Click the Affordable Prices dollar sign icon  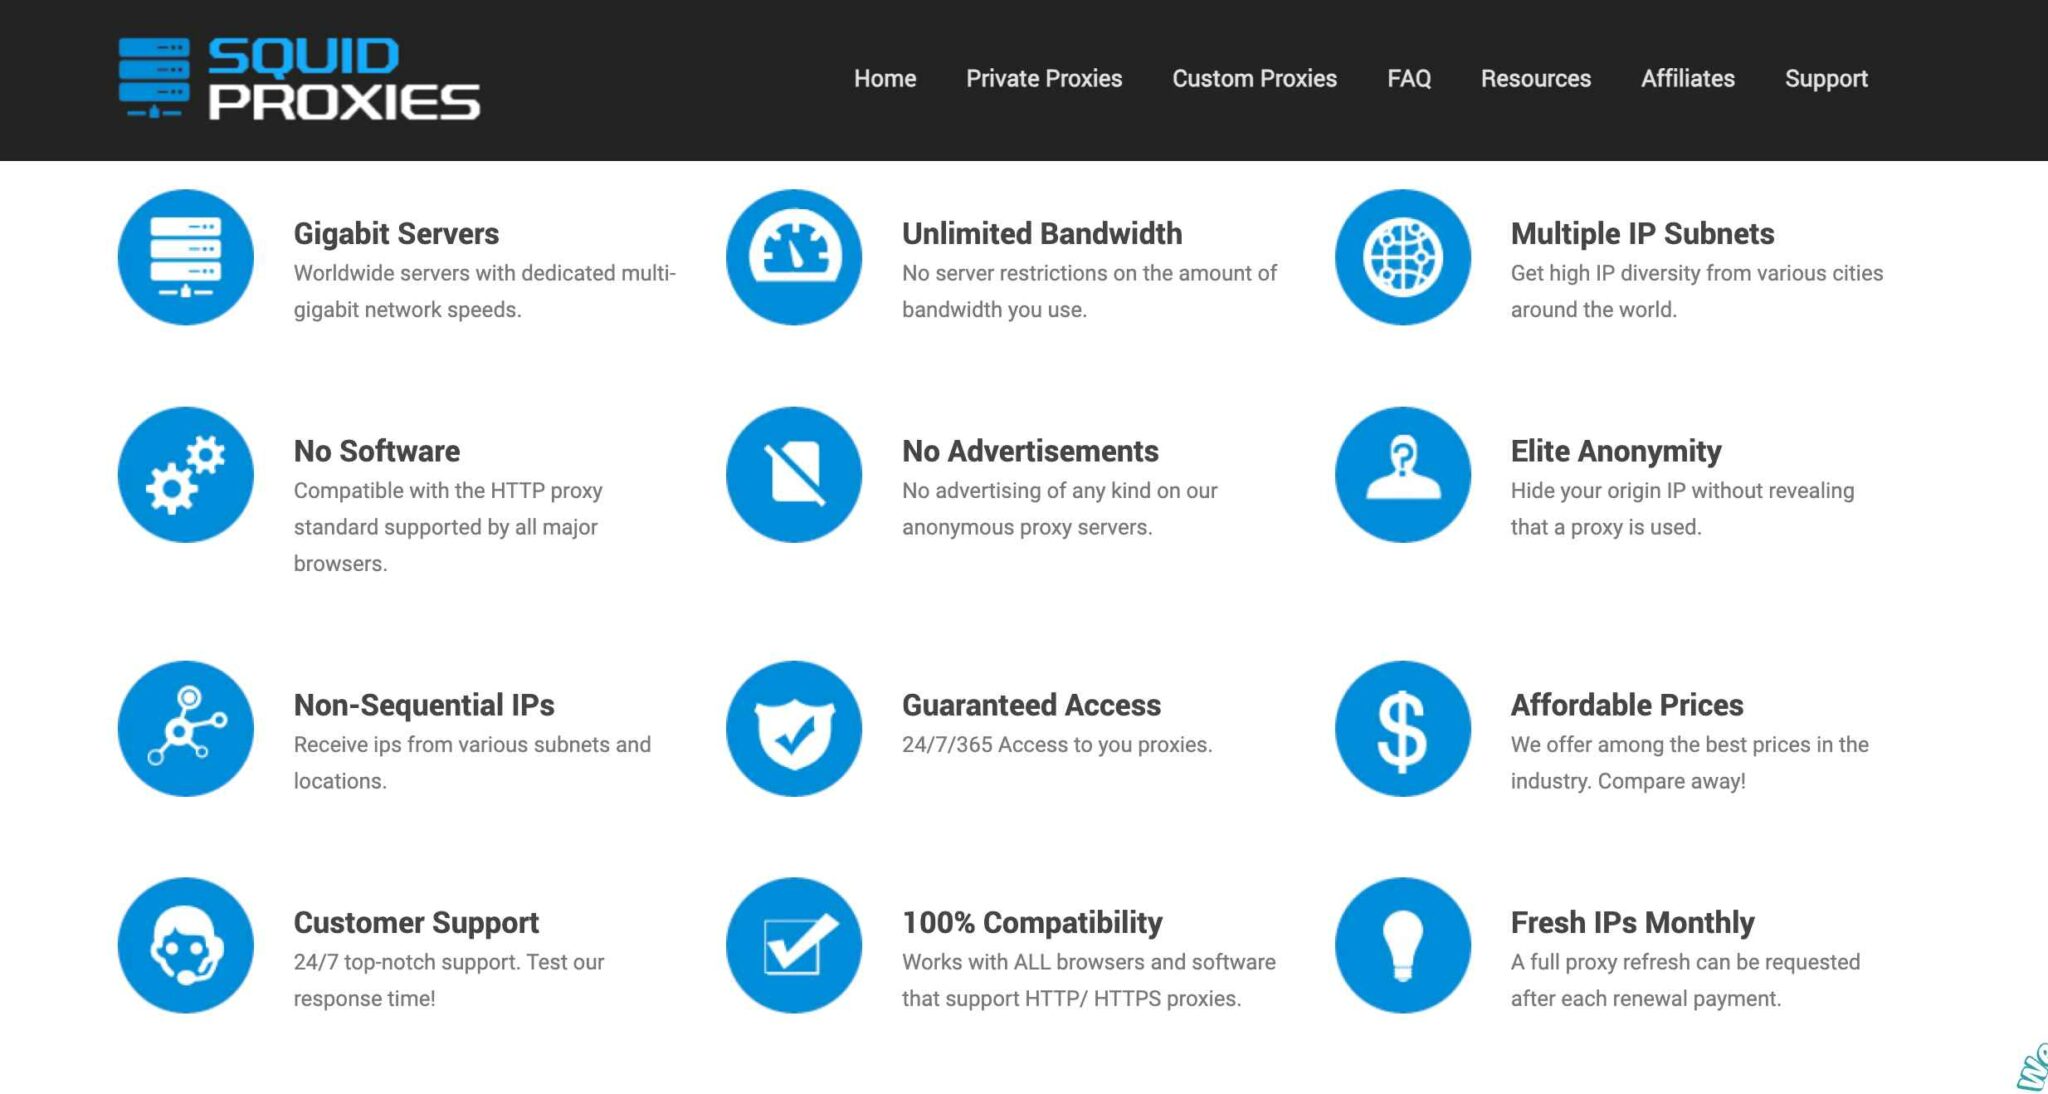click(x=1403, y=728)
